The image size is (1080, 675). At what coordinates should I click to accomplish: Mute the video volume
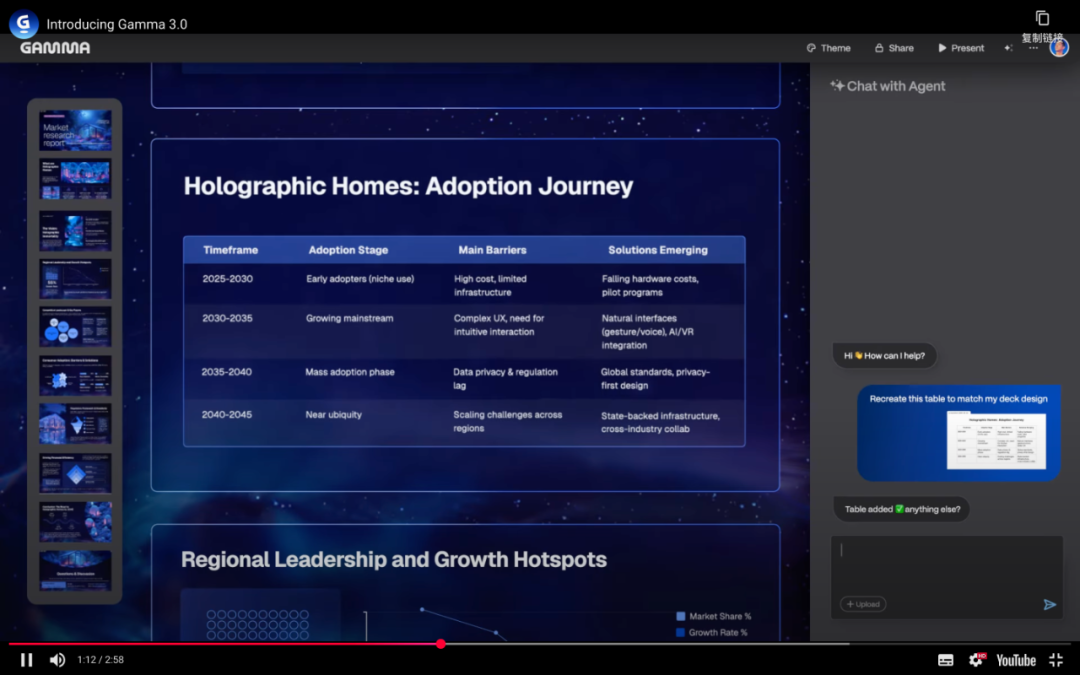[57, 660]
